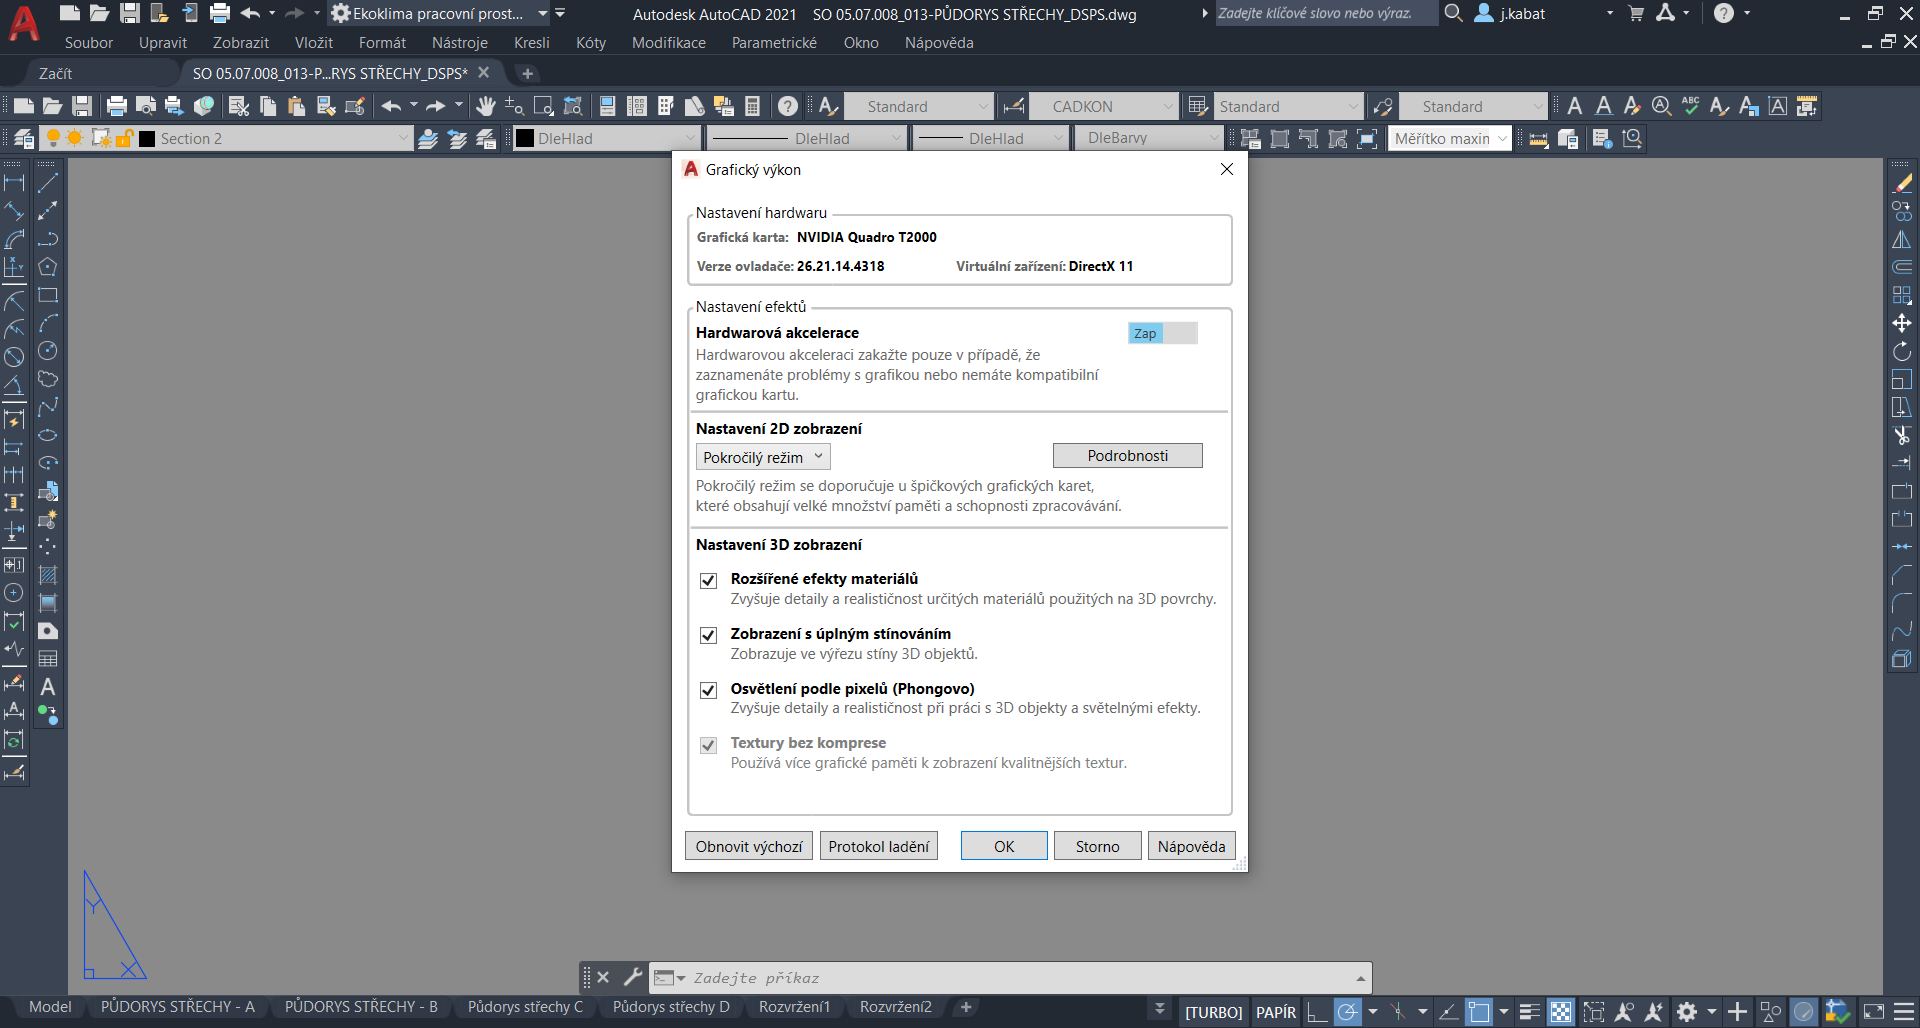Click the Podrobnosti button

pos(1127,456)
